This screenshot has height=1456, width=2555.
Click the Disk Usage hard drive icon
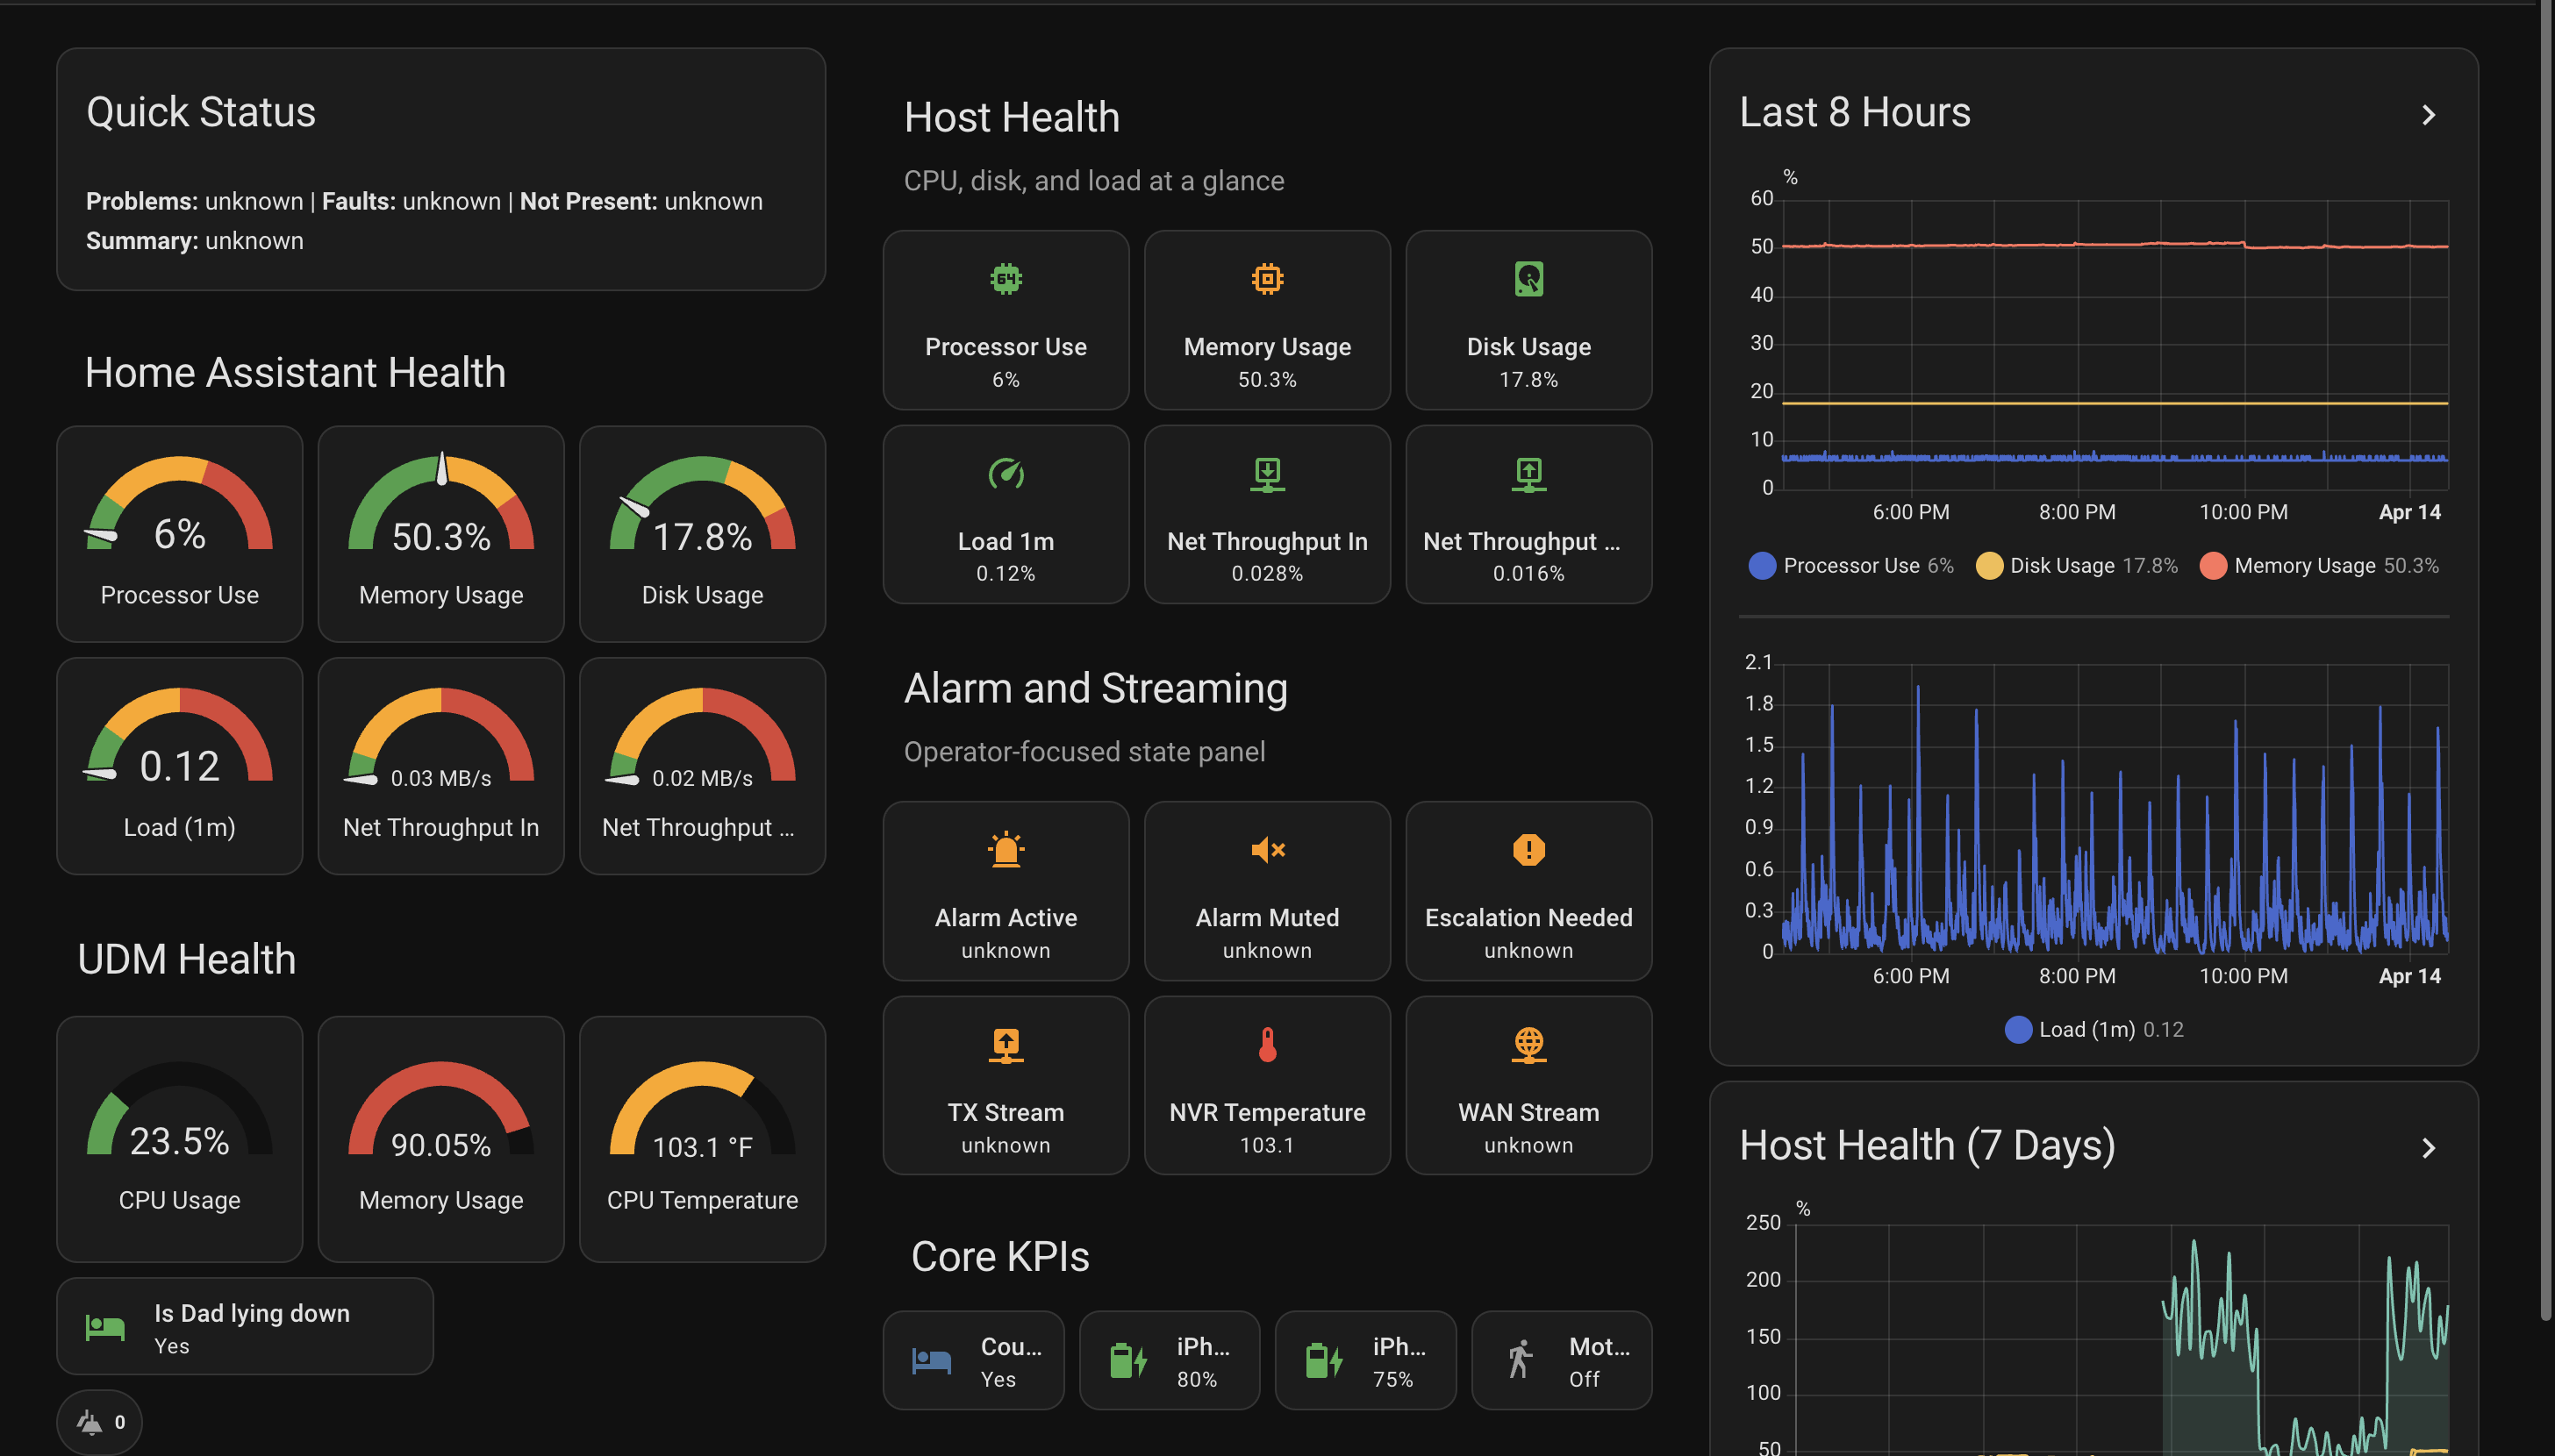1528,279
